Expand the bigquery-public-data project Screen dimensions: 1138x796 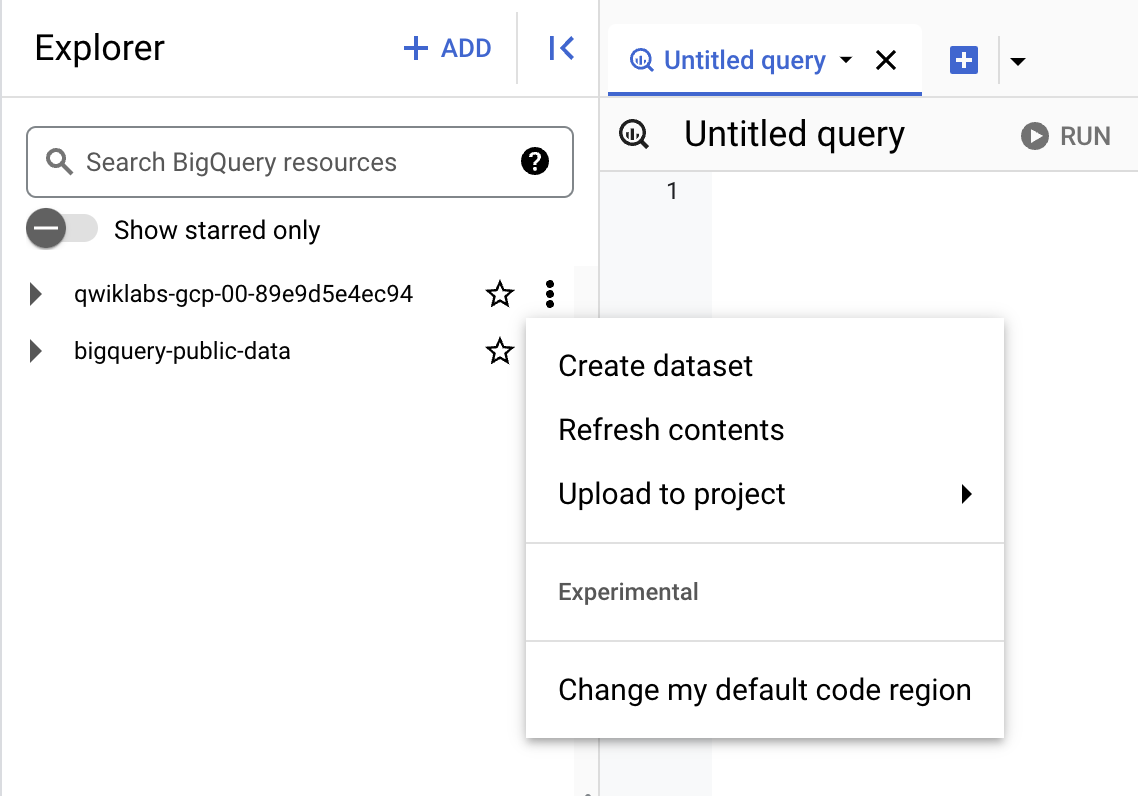click(x=35, y=351)
